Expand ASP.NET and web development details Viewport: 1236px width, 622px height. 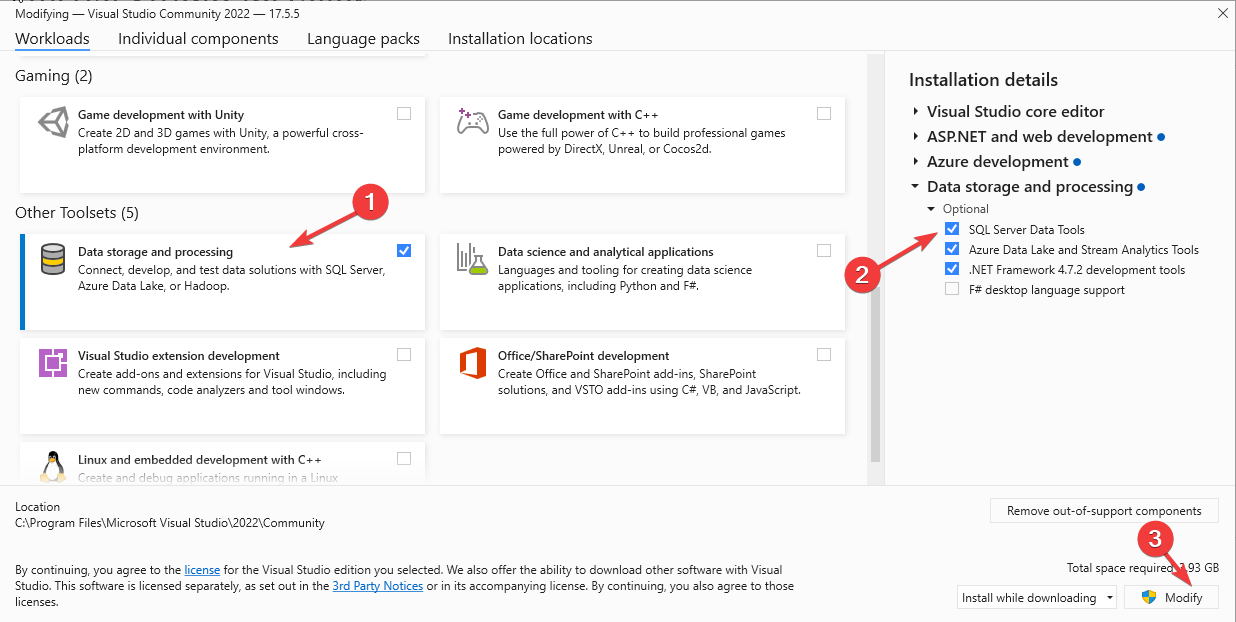pyautogui.click(x=915, y=137)
